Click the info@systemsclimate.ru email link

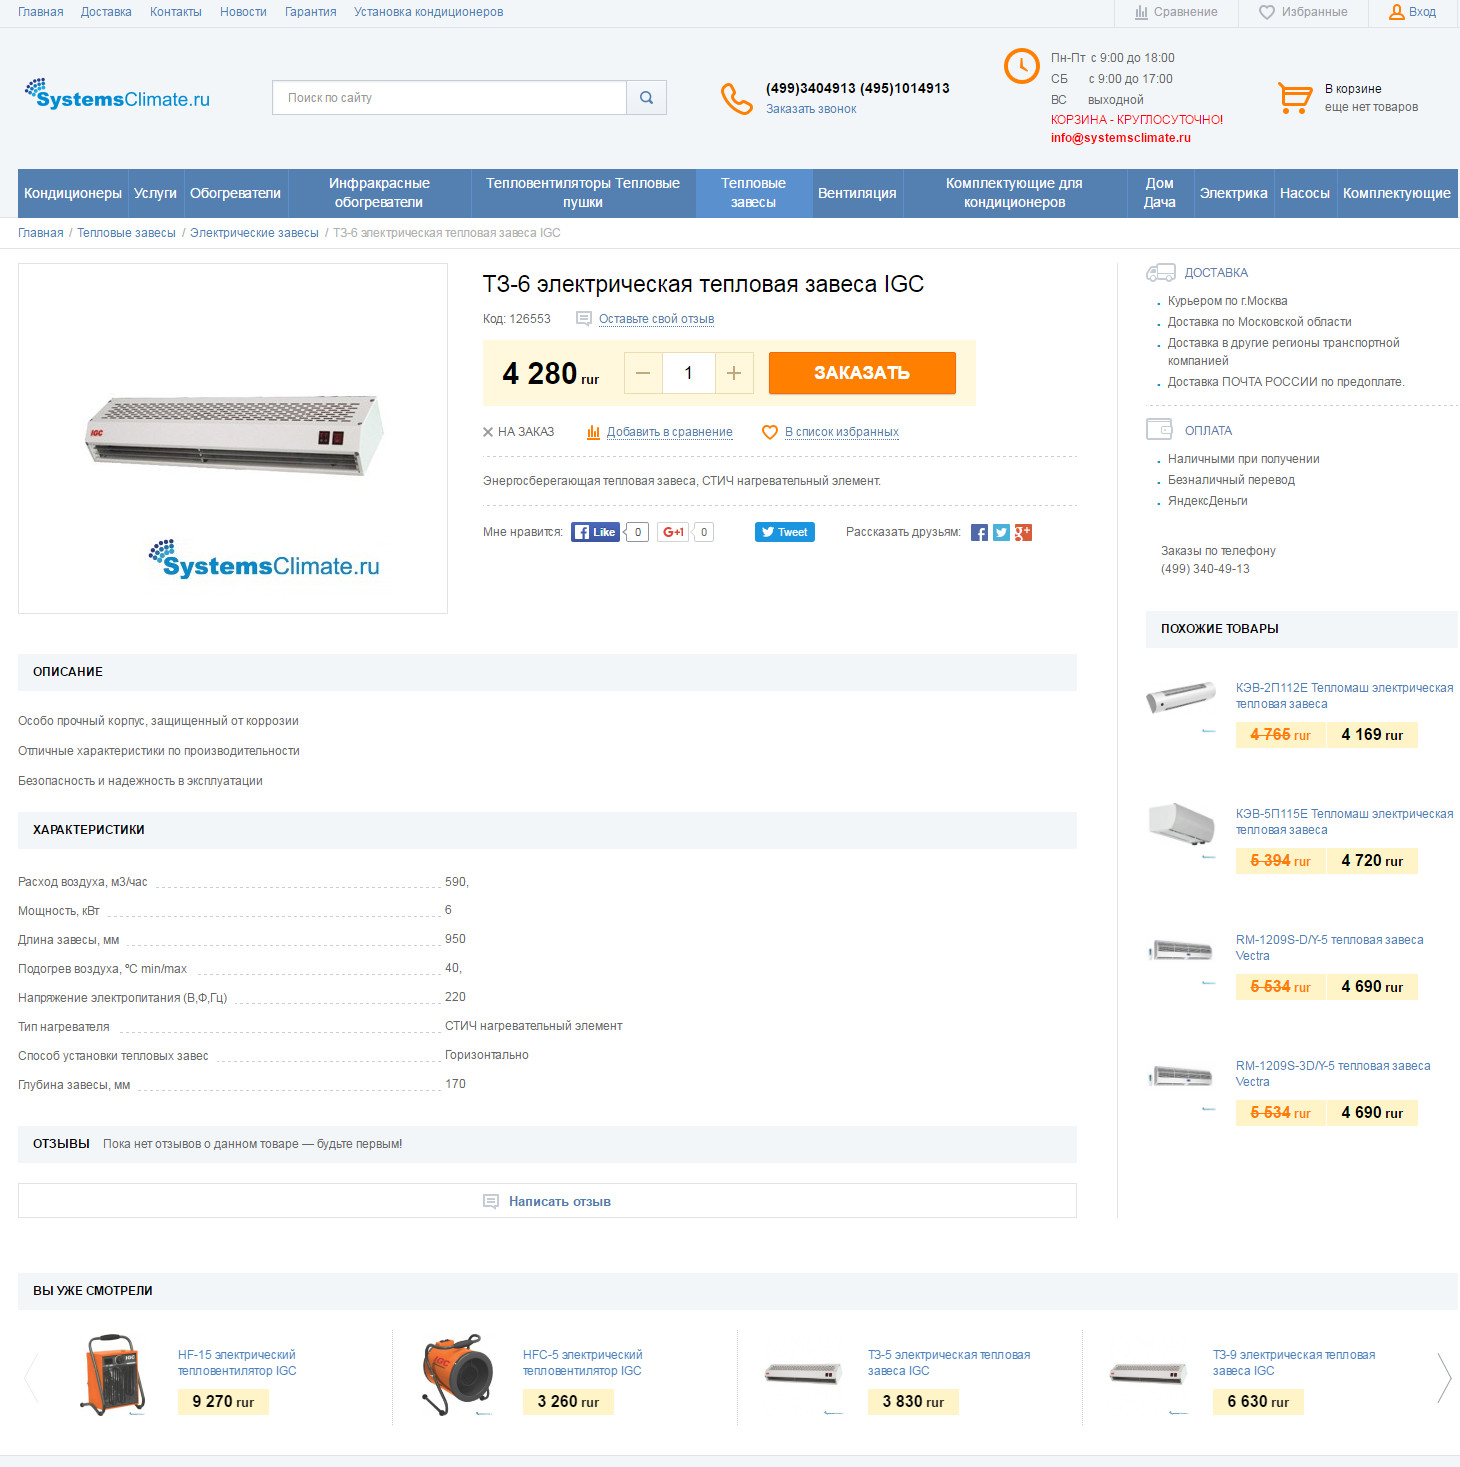[x=1120, y=138]
